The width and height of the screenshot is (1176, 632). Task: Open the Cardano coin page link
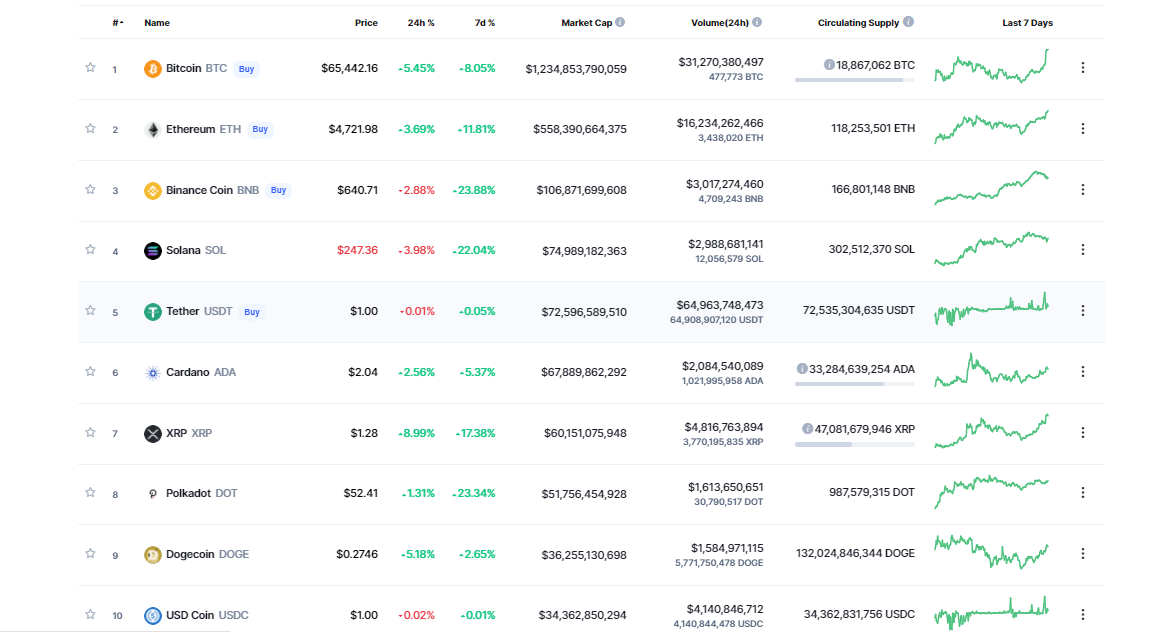point(201,373)
